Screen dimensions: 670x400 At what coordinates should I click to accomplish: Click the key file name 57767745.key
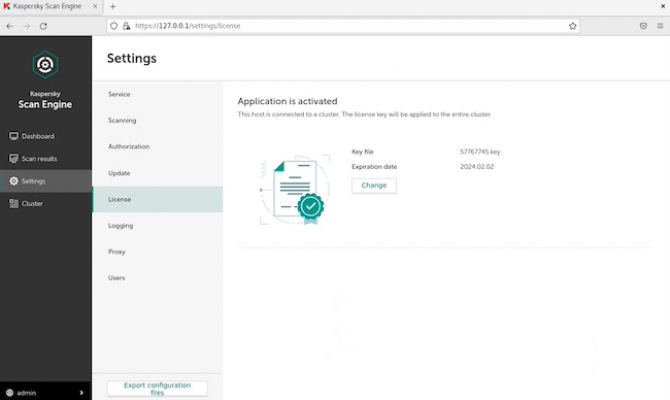pyautogui.click(x=480, y=152)
